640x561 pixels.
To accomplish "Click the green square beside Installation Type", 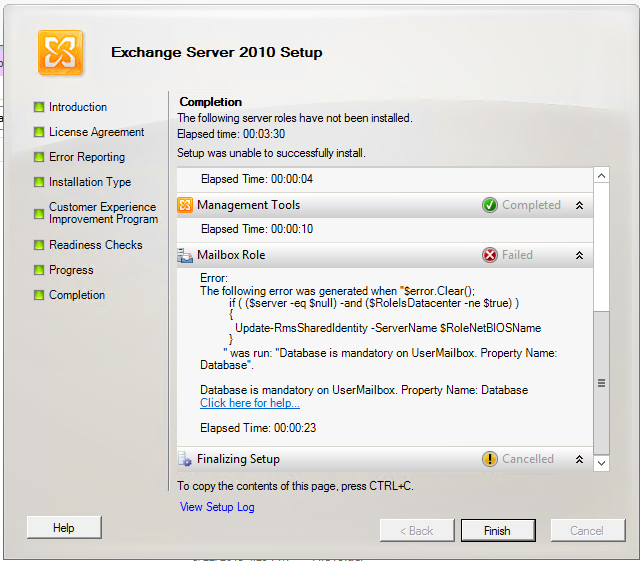I will (x=39, y=182).
